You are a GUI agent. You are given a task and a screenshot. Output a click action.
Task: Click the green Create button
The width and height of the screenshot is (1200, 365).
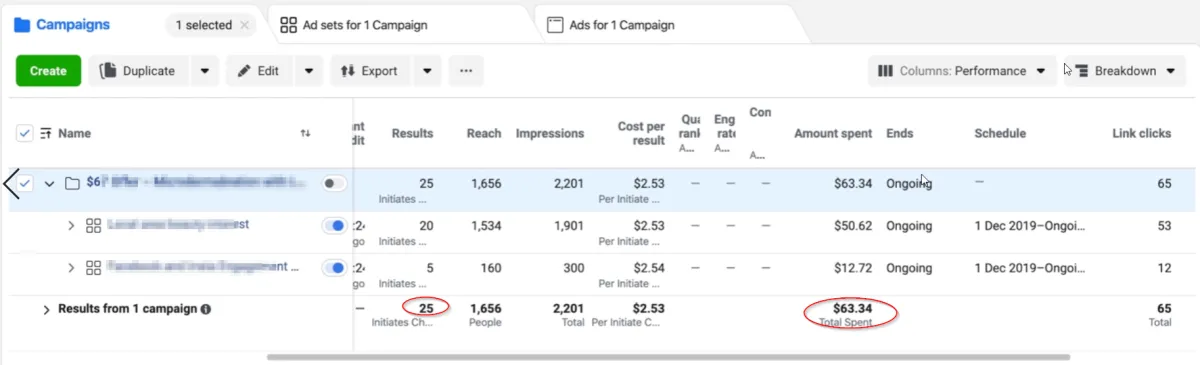coord(48,71)
